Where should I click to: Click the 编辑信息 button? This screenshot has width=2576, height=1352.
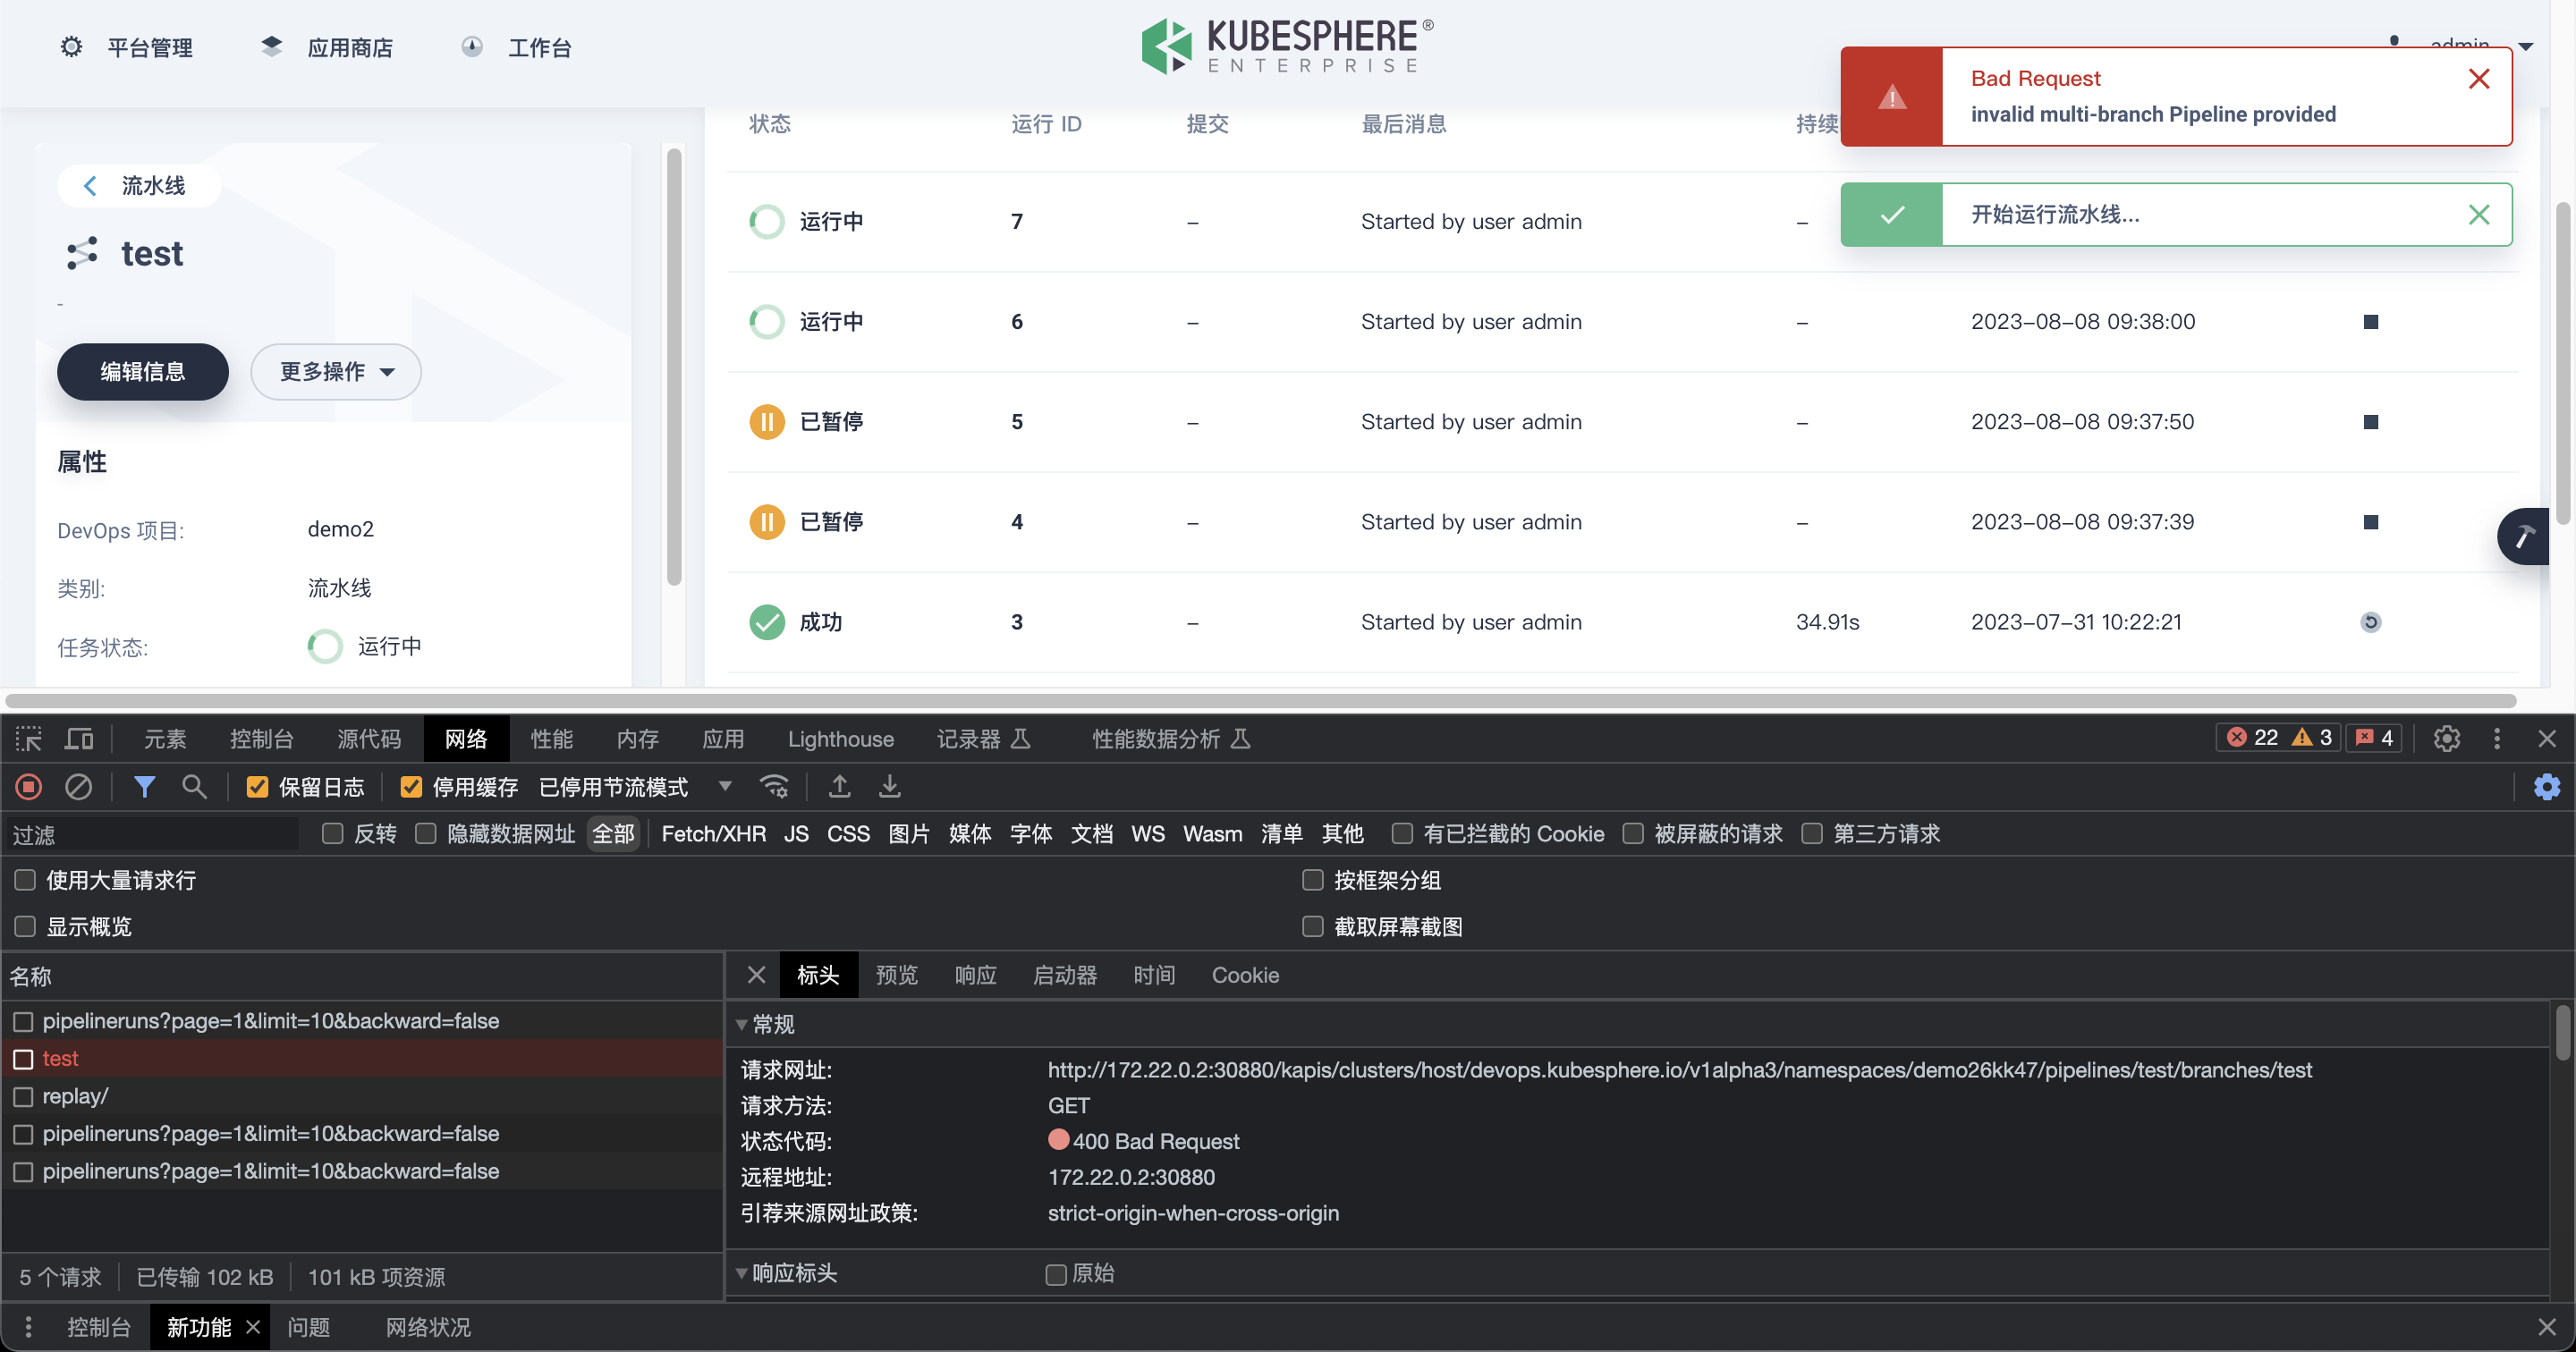pos(142,371)
